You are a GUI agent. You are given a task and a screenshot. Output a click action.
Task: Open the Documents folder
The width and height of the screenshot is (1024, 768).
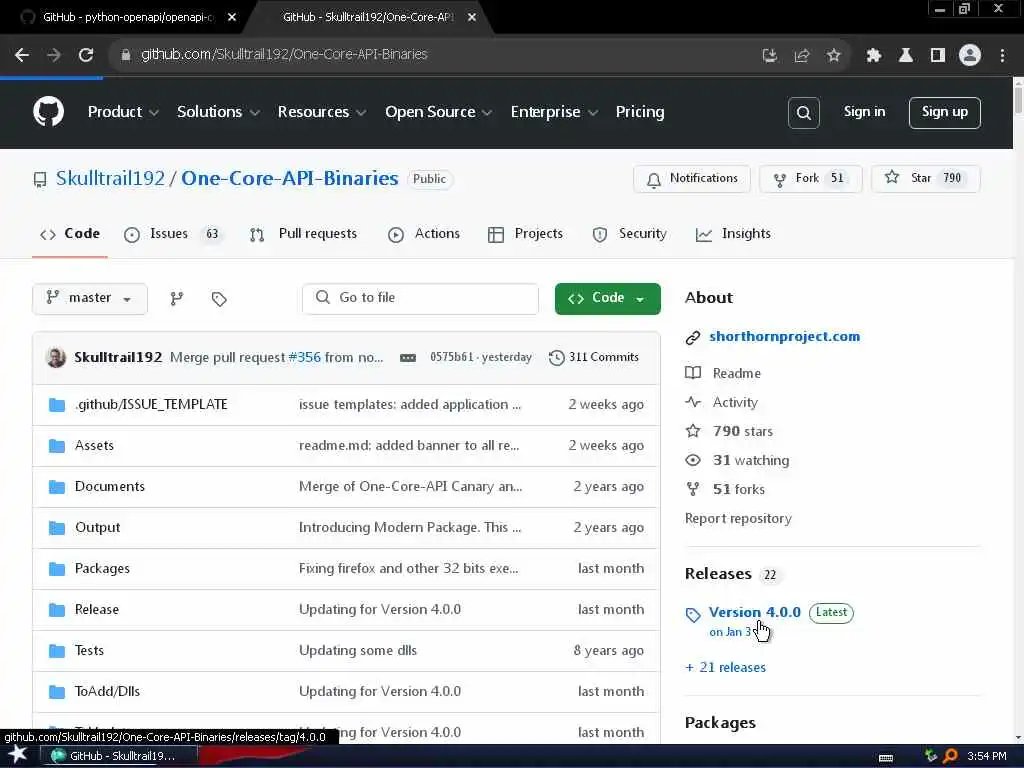pyautogui.click(x=110, y=487)
